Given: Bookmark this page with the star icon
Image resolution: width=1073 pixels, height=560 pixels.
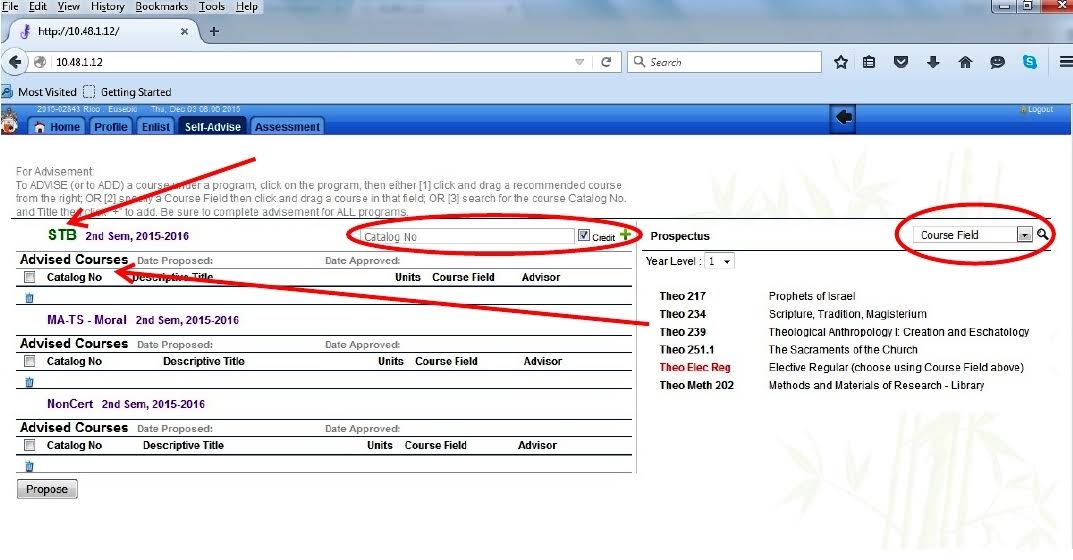Looking at the screenshot, I should [x=841, y=62].
